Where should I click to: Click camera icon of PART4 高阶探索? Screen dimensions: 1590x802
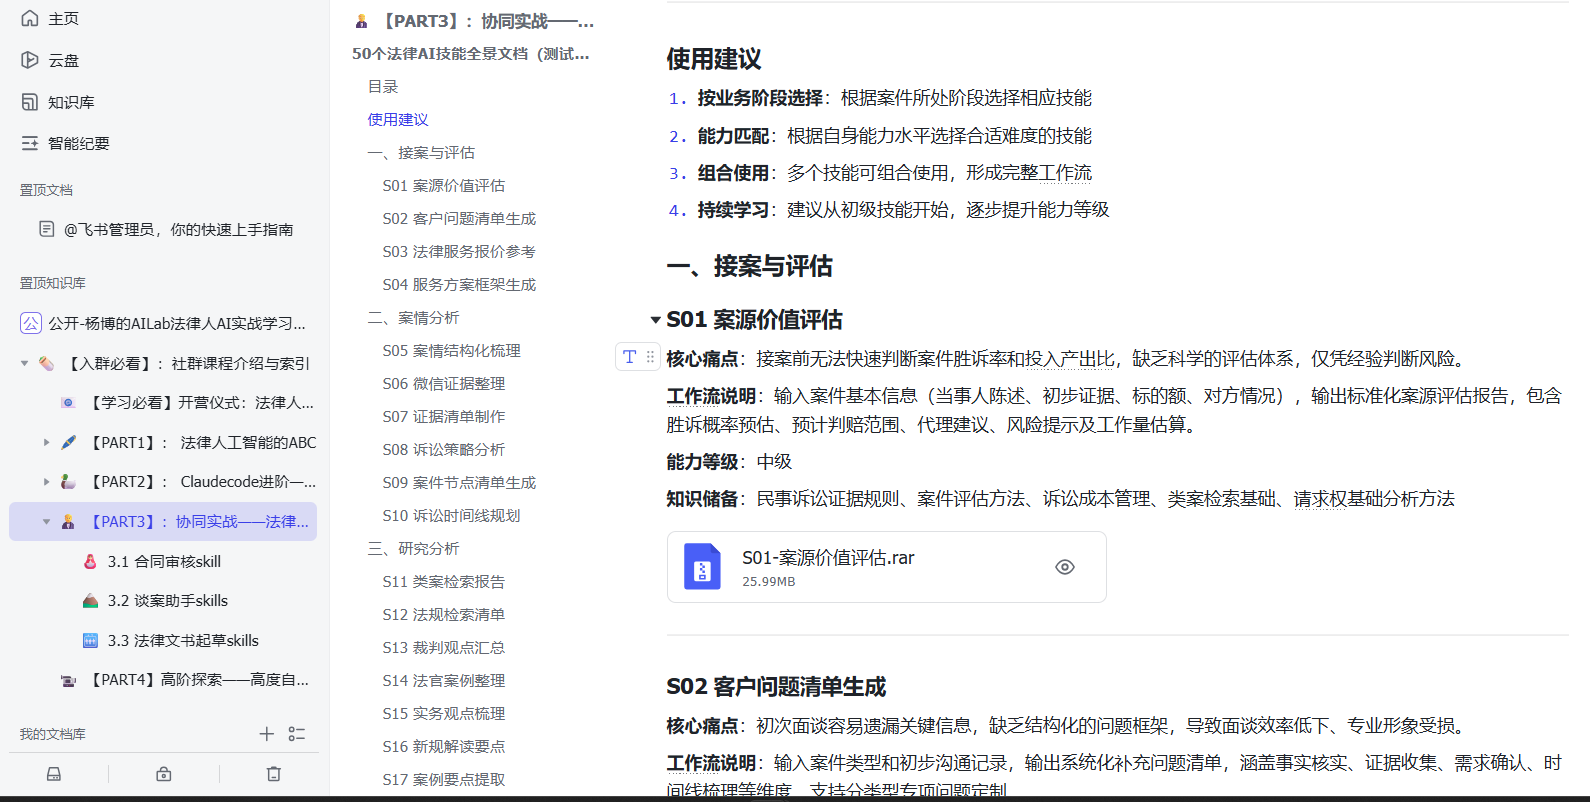click(68, 680)
